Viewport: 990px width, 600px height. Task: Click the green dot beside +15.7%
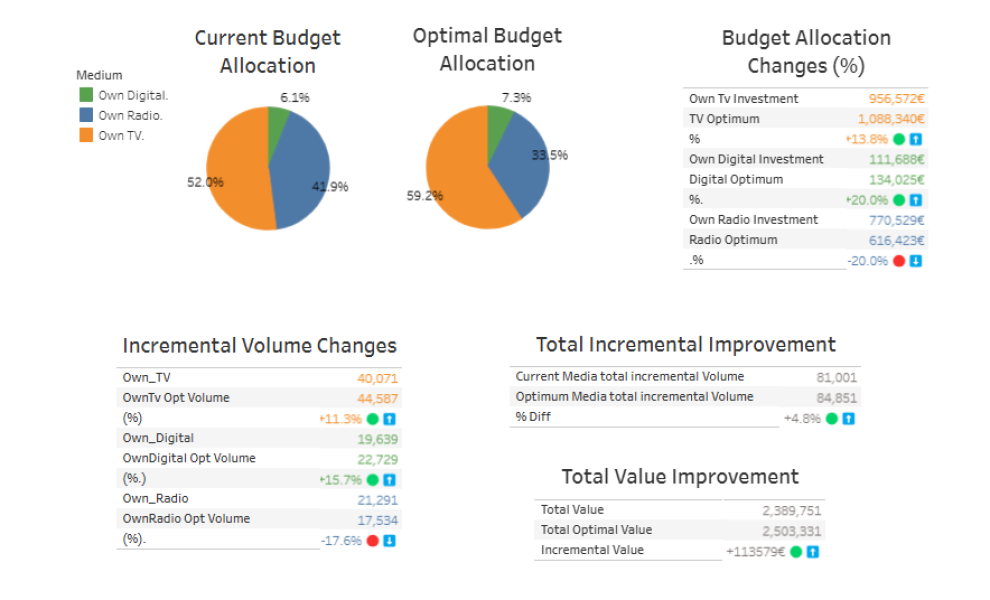pos(373,480)
